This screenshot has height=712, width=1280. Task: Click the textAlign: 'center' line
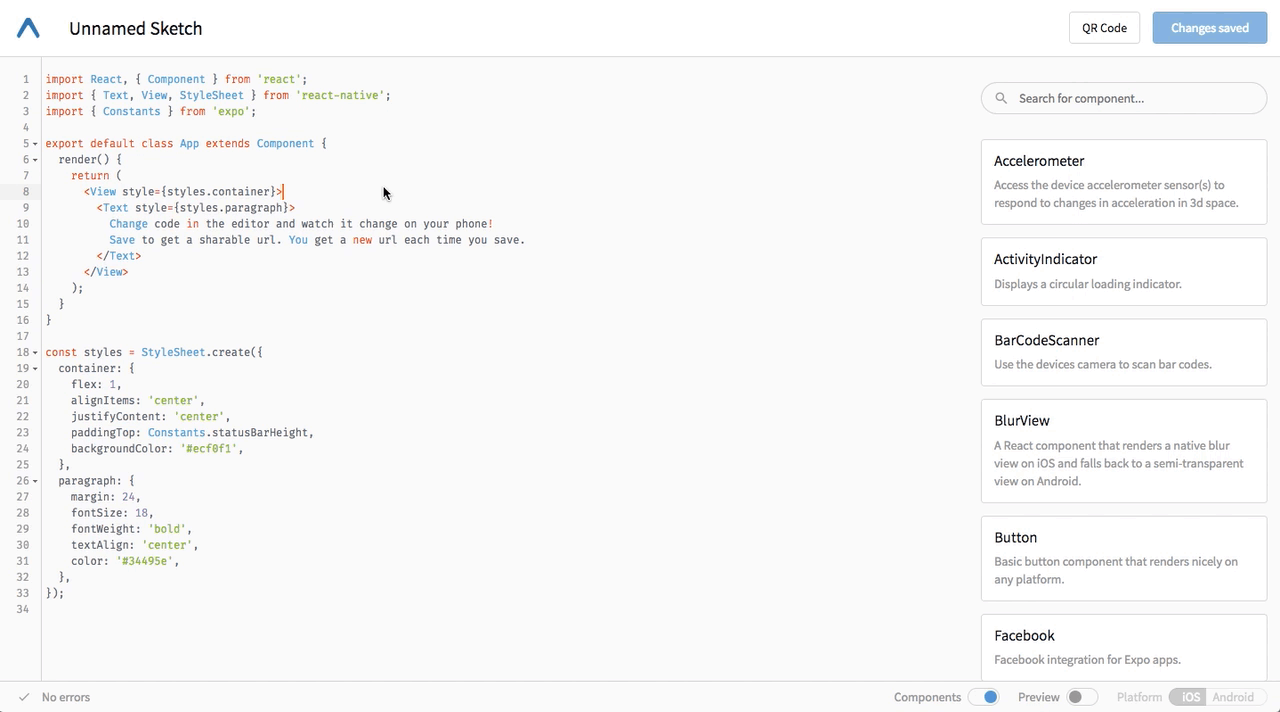coord(135,545)
